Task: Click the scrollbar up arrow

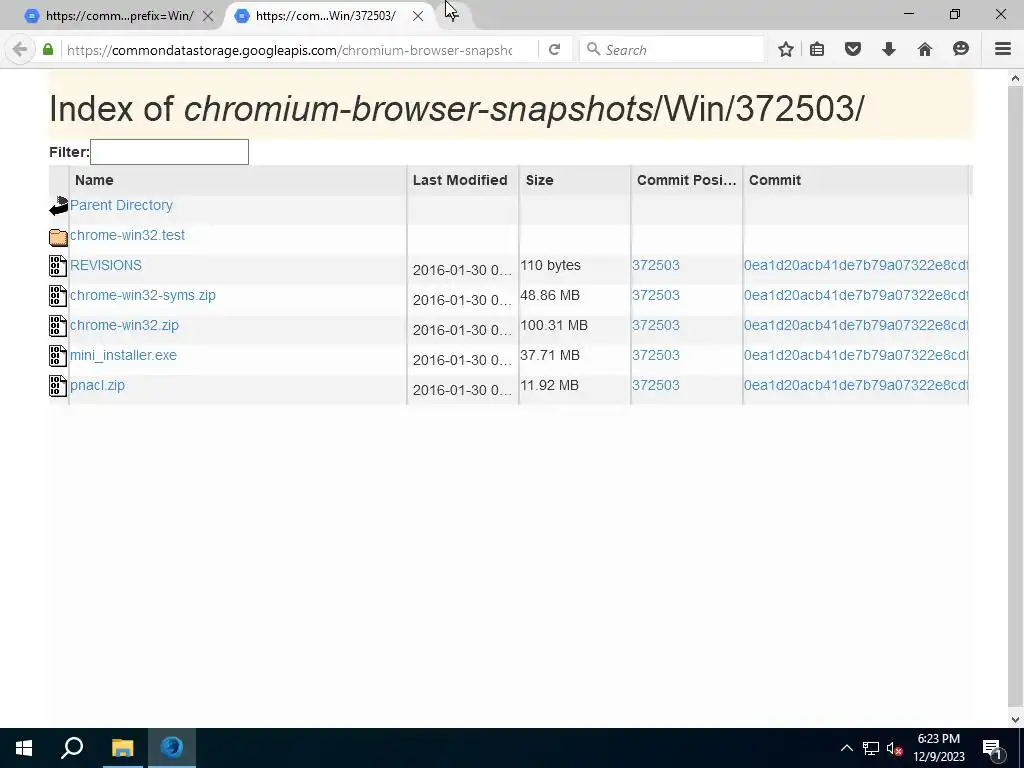Action: (x=1015, y=79)
